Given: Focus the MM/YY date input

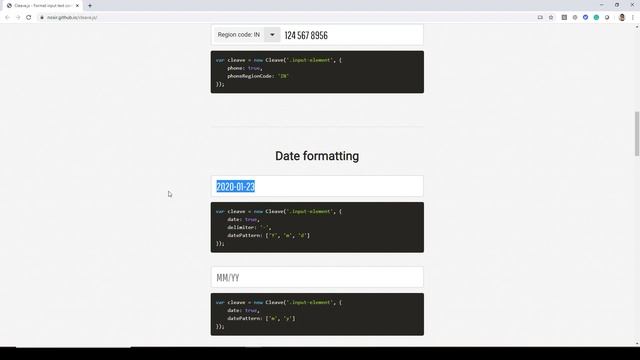Looking at the screenshot, I should (x=317, y=278).
